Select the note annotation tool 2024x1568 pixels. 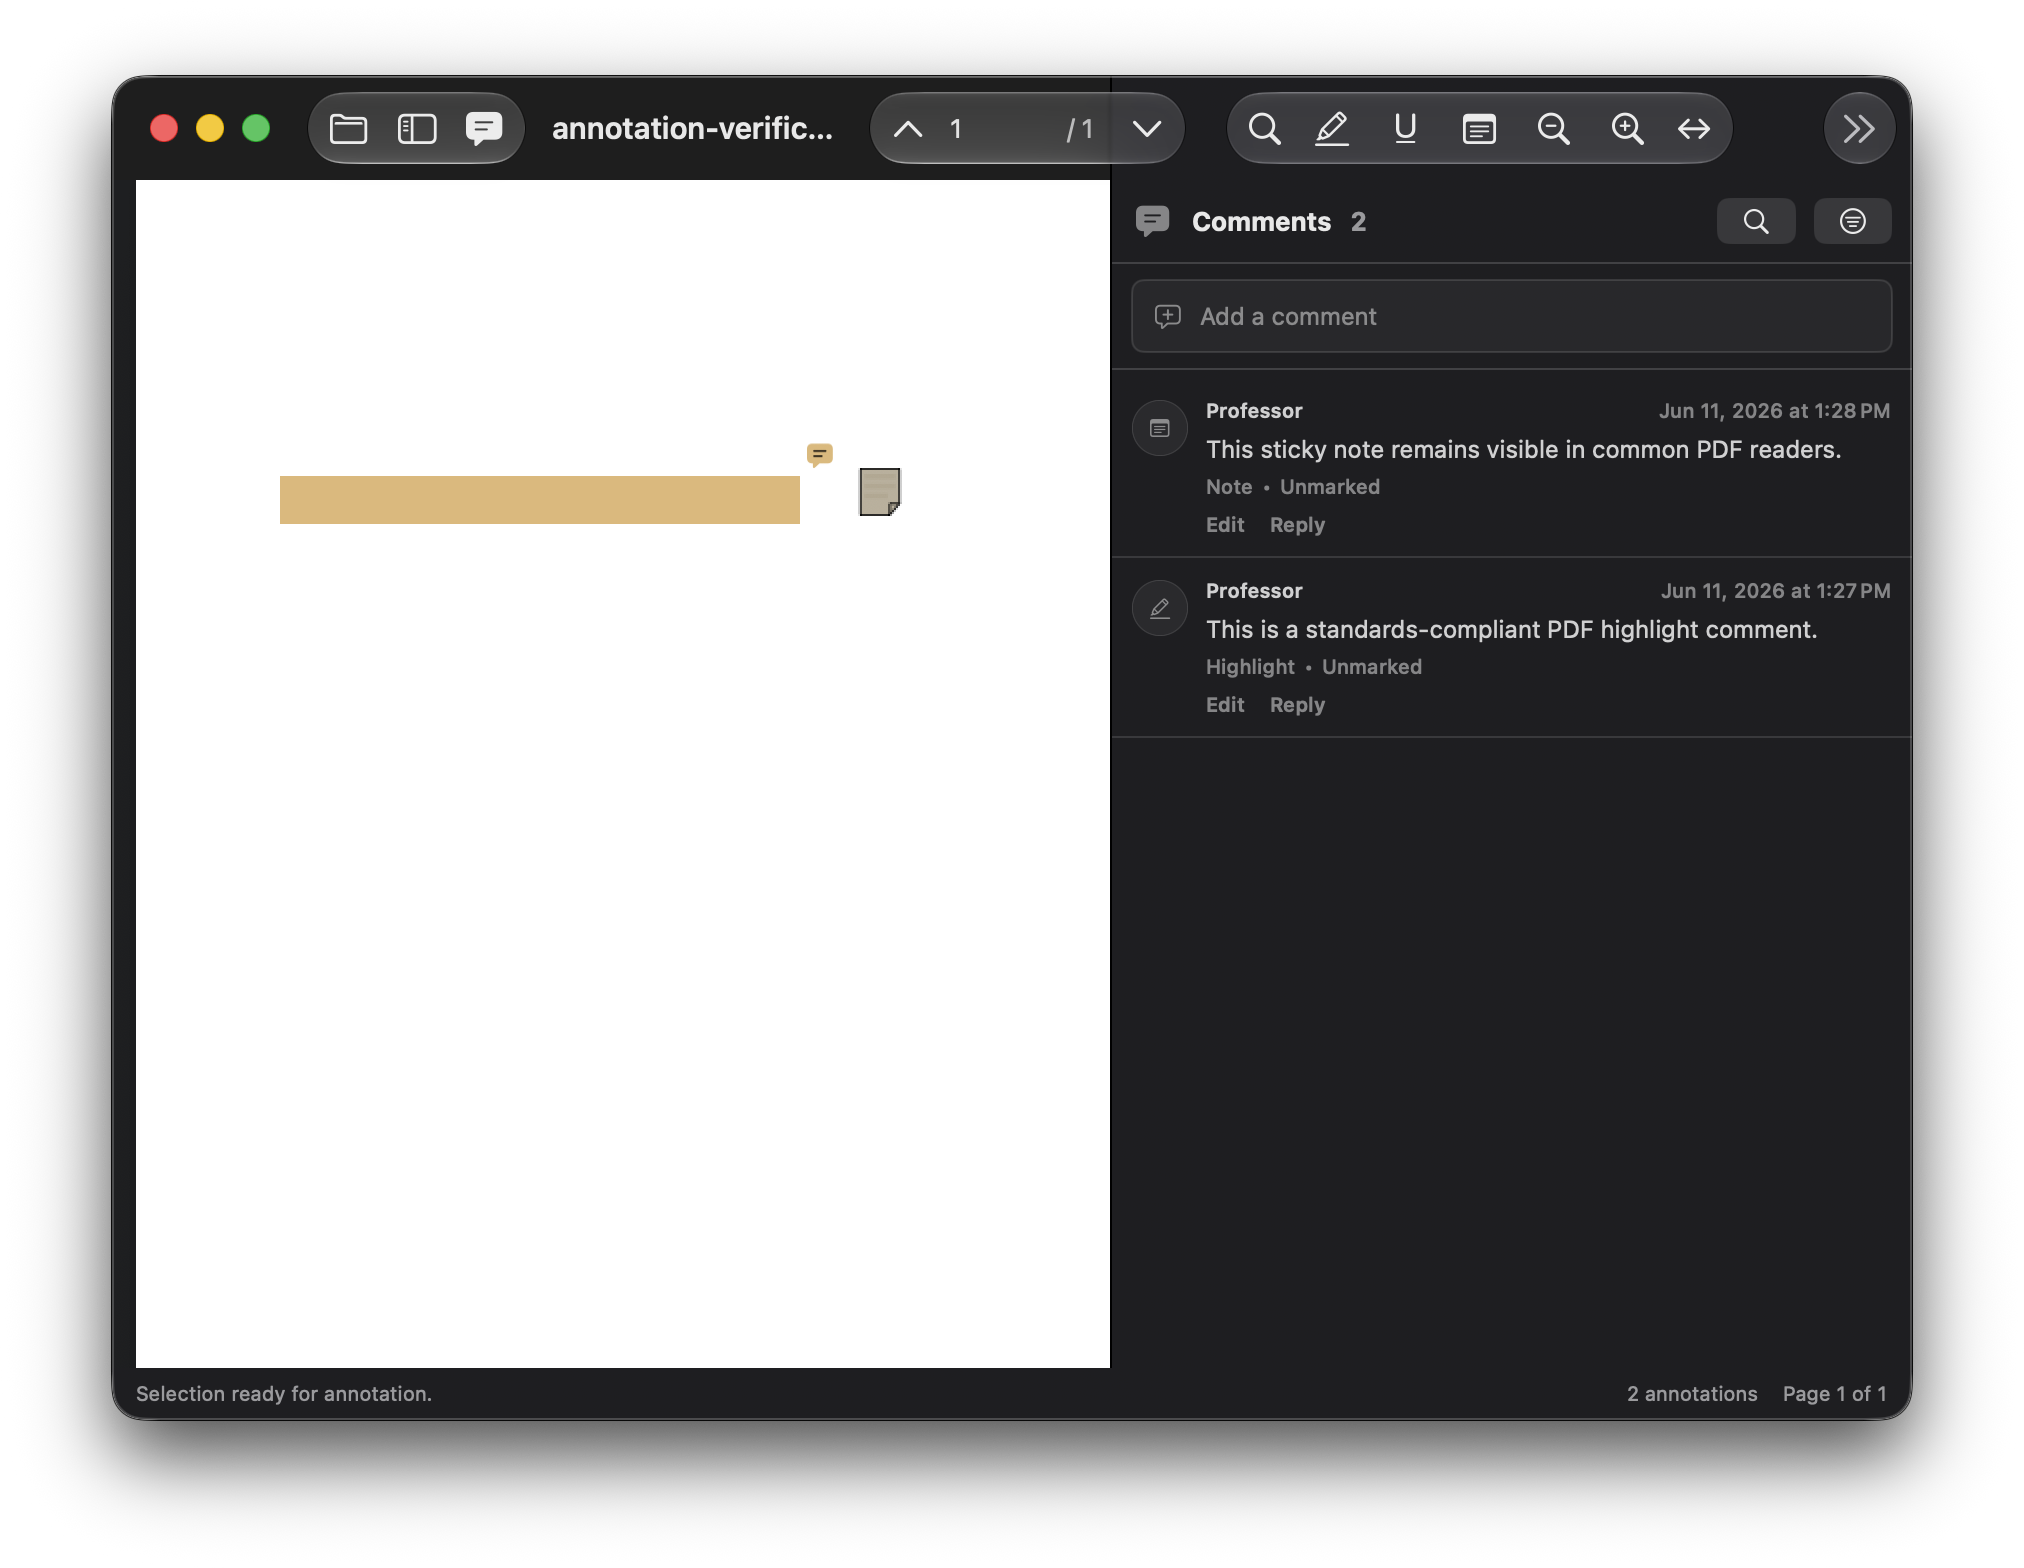click(x=1479, y=129)
